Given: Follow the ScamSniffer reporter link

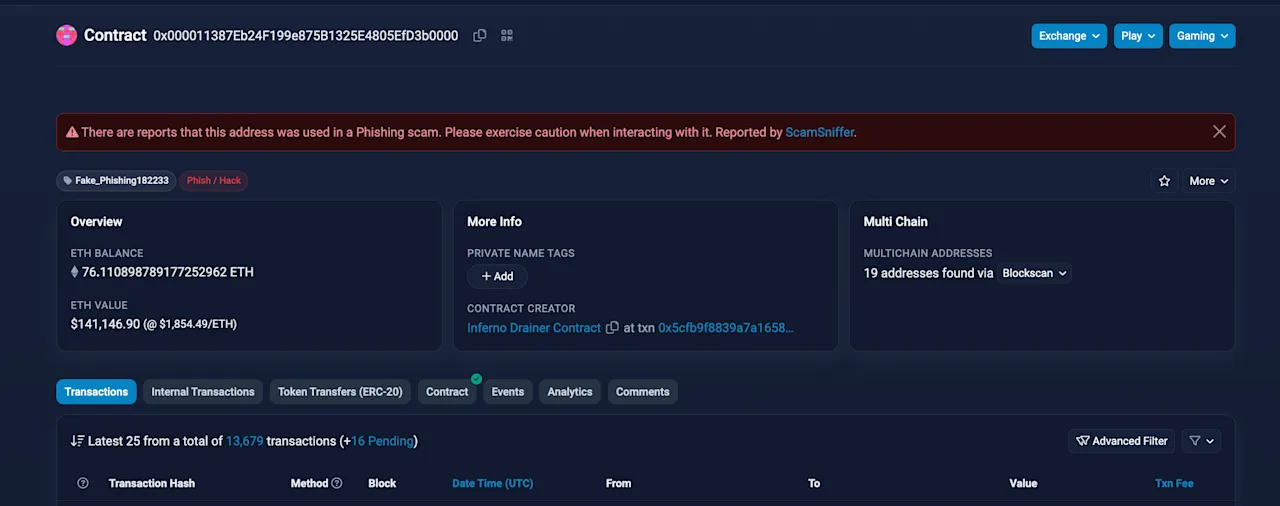Looking at the screenshot, I should [820, 132].
